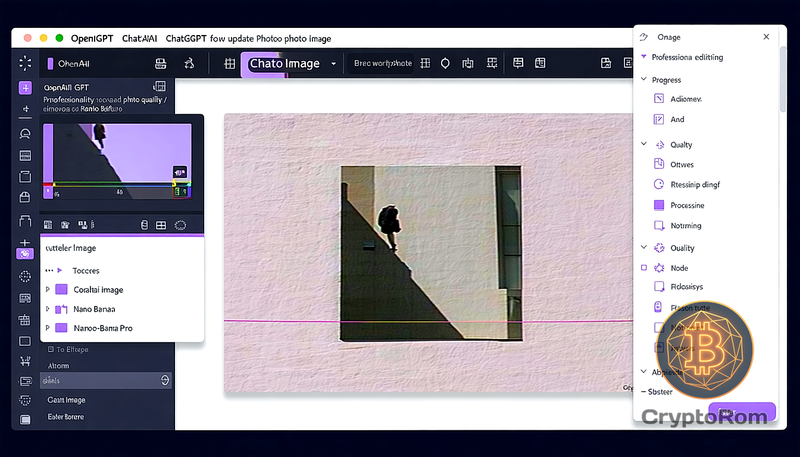Viewport: 800px width, 457px height.
Task: Select the Atrorm entry in the side panel
Action: [x=58, y=366]
